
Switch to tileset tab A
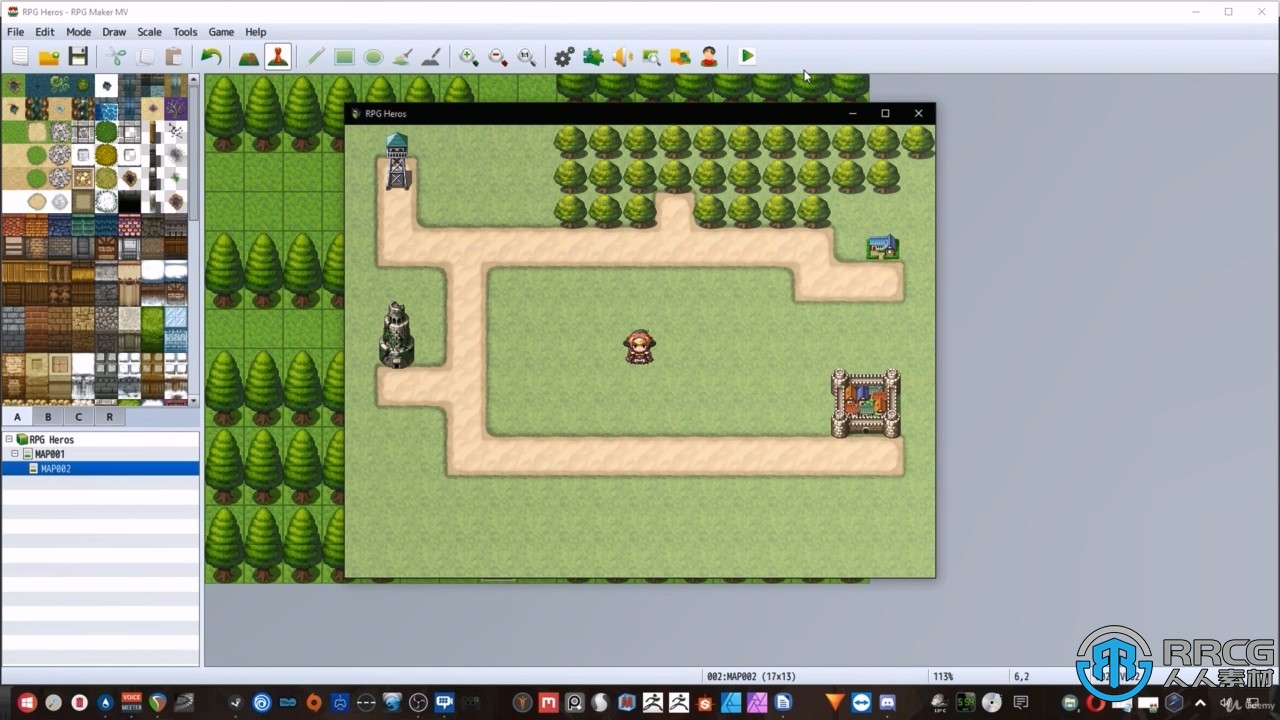click(x=17, y=417)
